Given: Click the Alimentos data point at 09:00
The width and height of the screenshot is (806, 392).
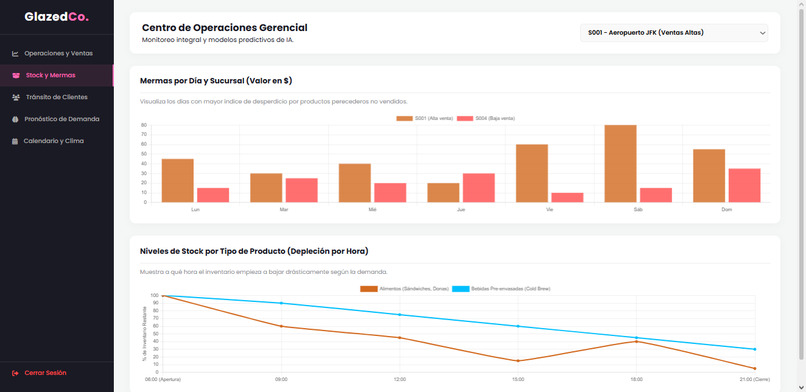Looking at the screenshot, I should 281,326.
